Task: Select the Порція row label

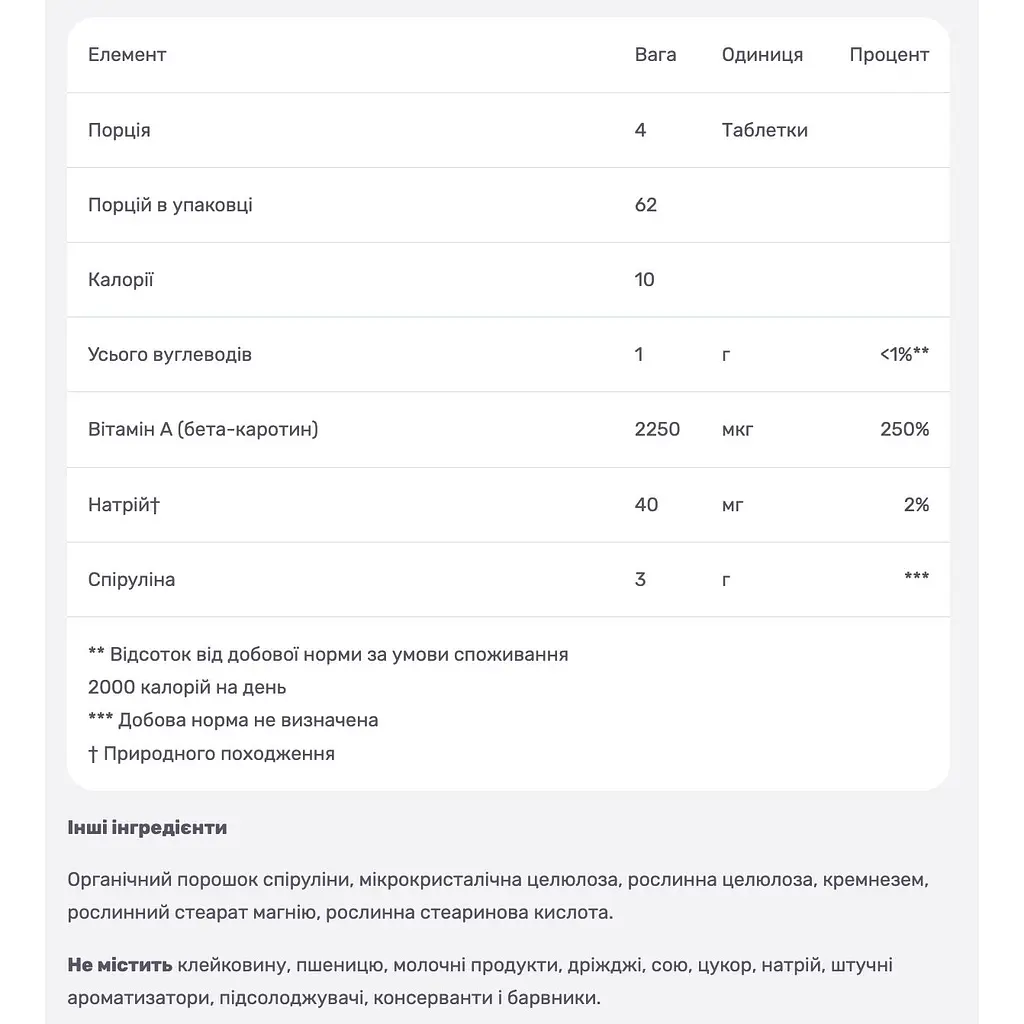Action: coord(120,130)
